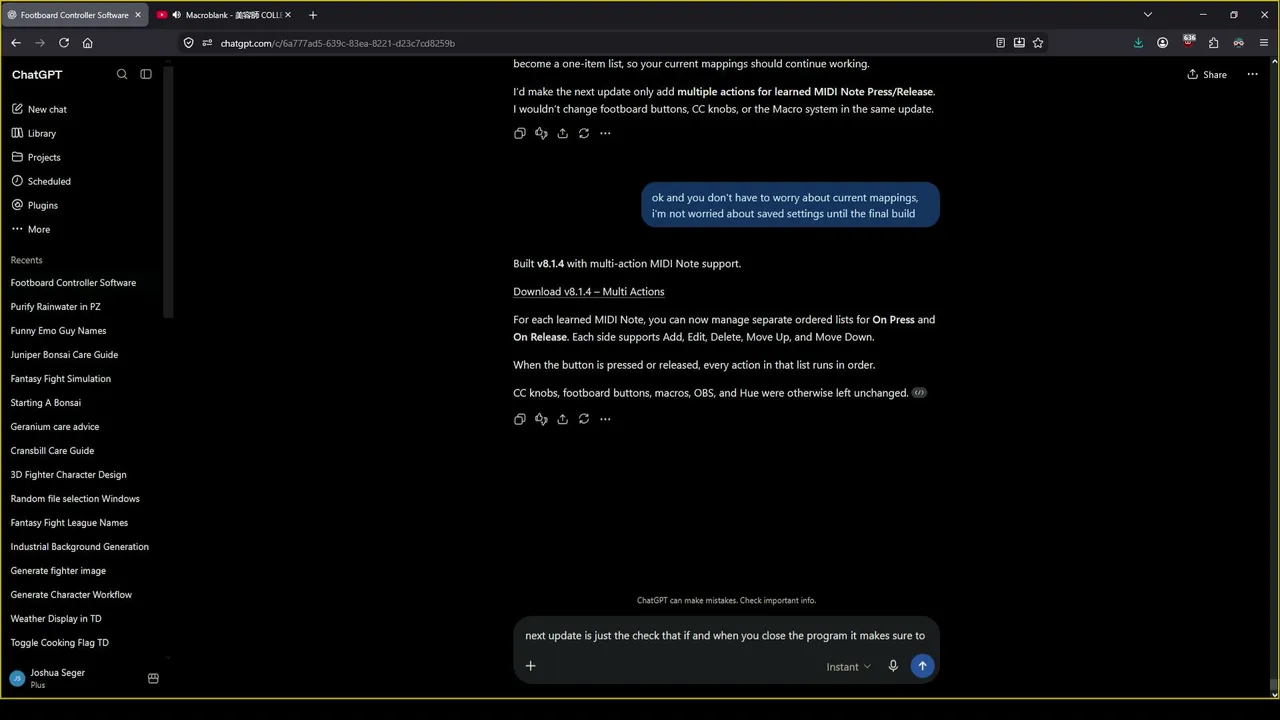Image resolution: width=1280 pixels, height=720 pixels.
Task: Close the Macroblank browser tab
Action: (287, 15)
